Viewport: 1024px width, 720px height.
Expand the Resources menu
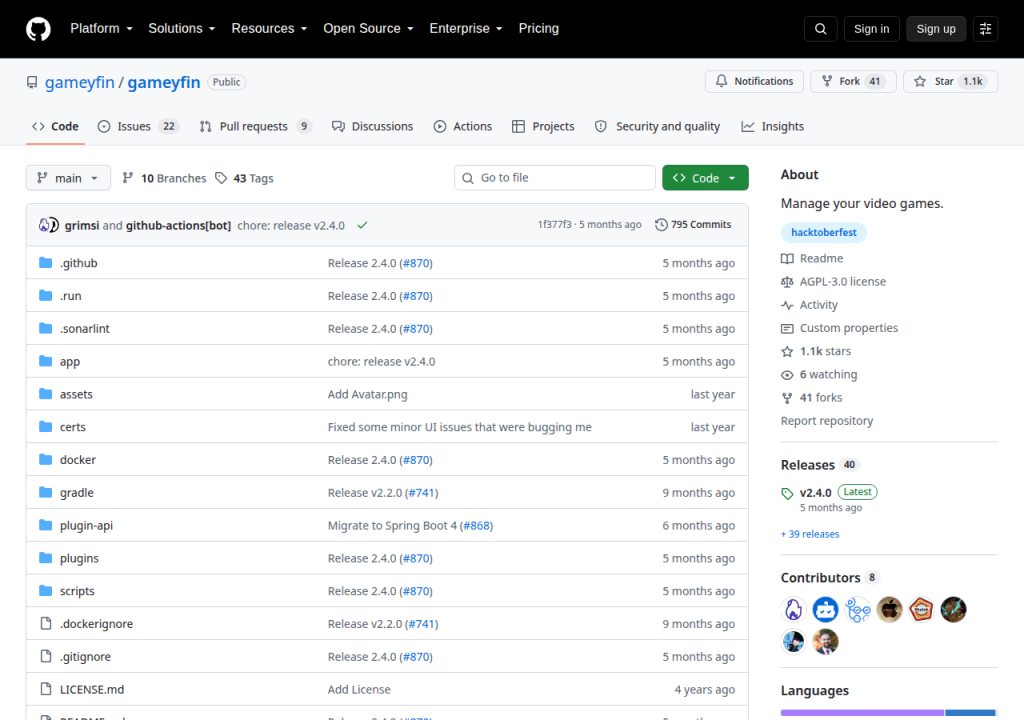click(269, 29)
